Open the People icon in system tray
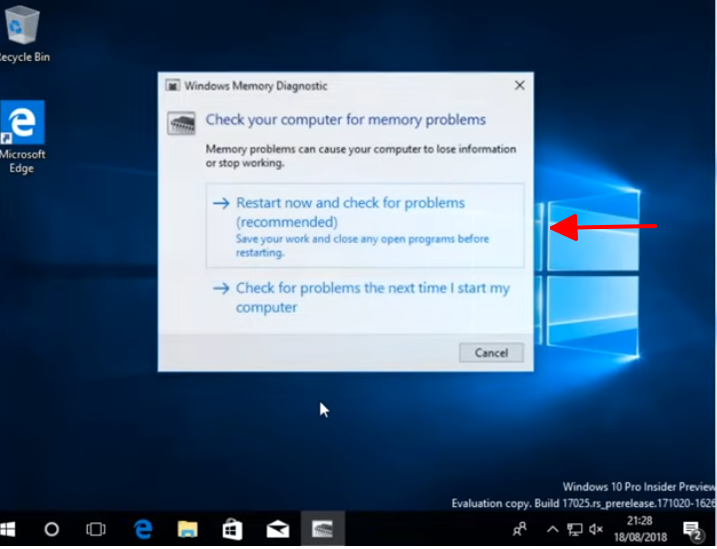 coord(519,528)
